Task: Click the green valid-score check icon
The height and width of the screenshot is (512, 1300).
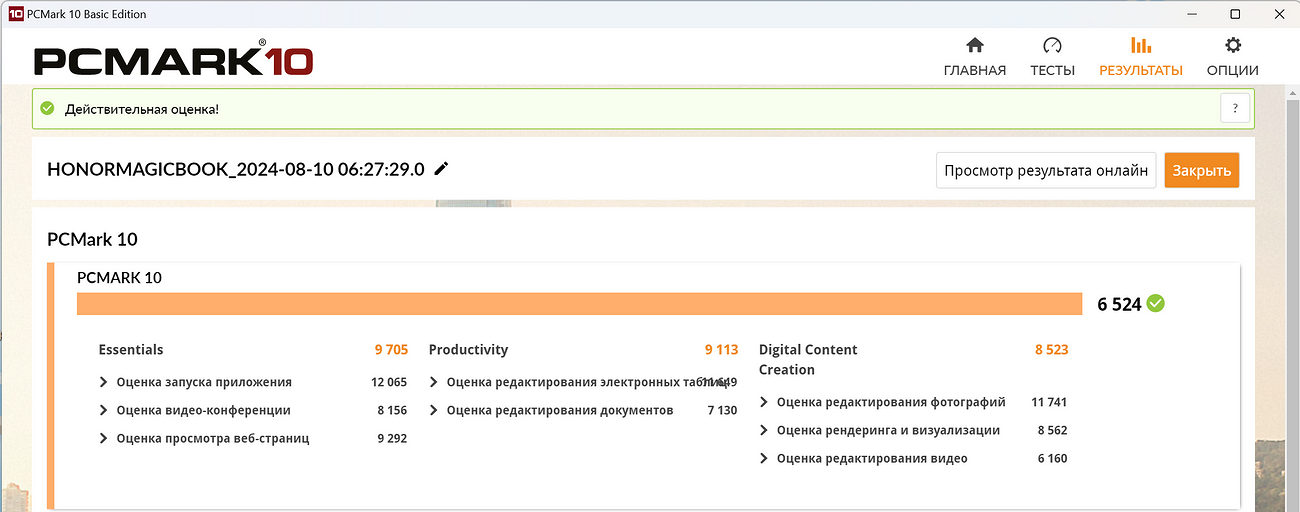Action: click(47, 108)
